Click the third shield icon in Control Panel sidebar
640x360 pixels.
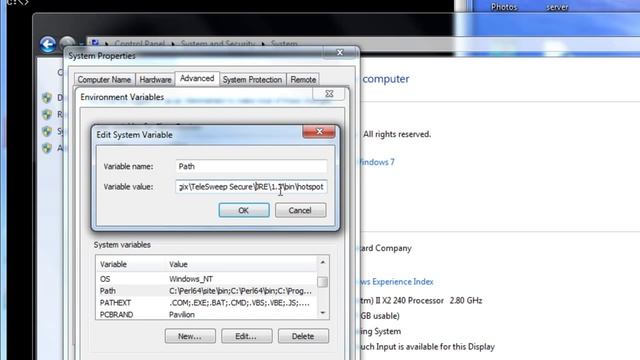(x=47, y=131)
